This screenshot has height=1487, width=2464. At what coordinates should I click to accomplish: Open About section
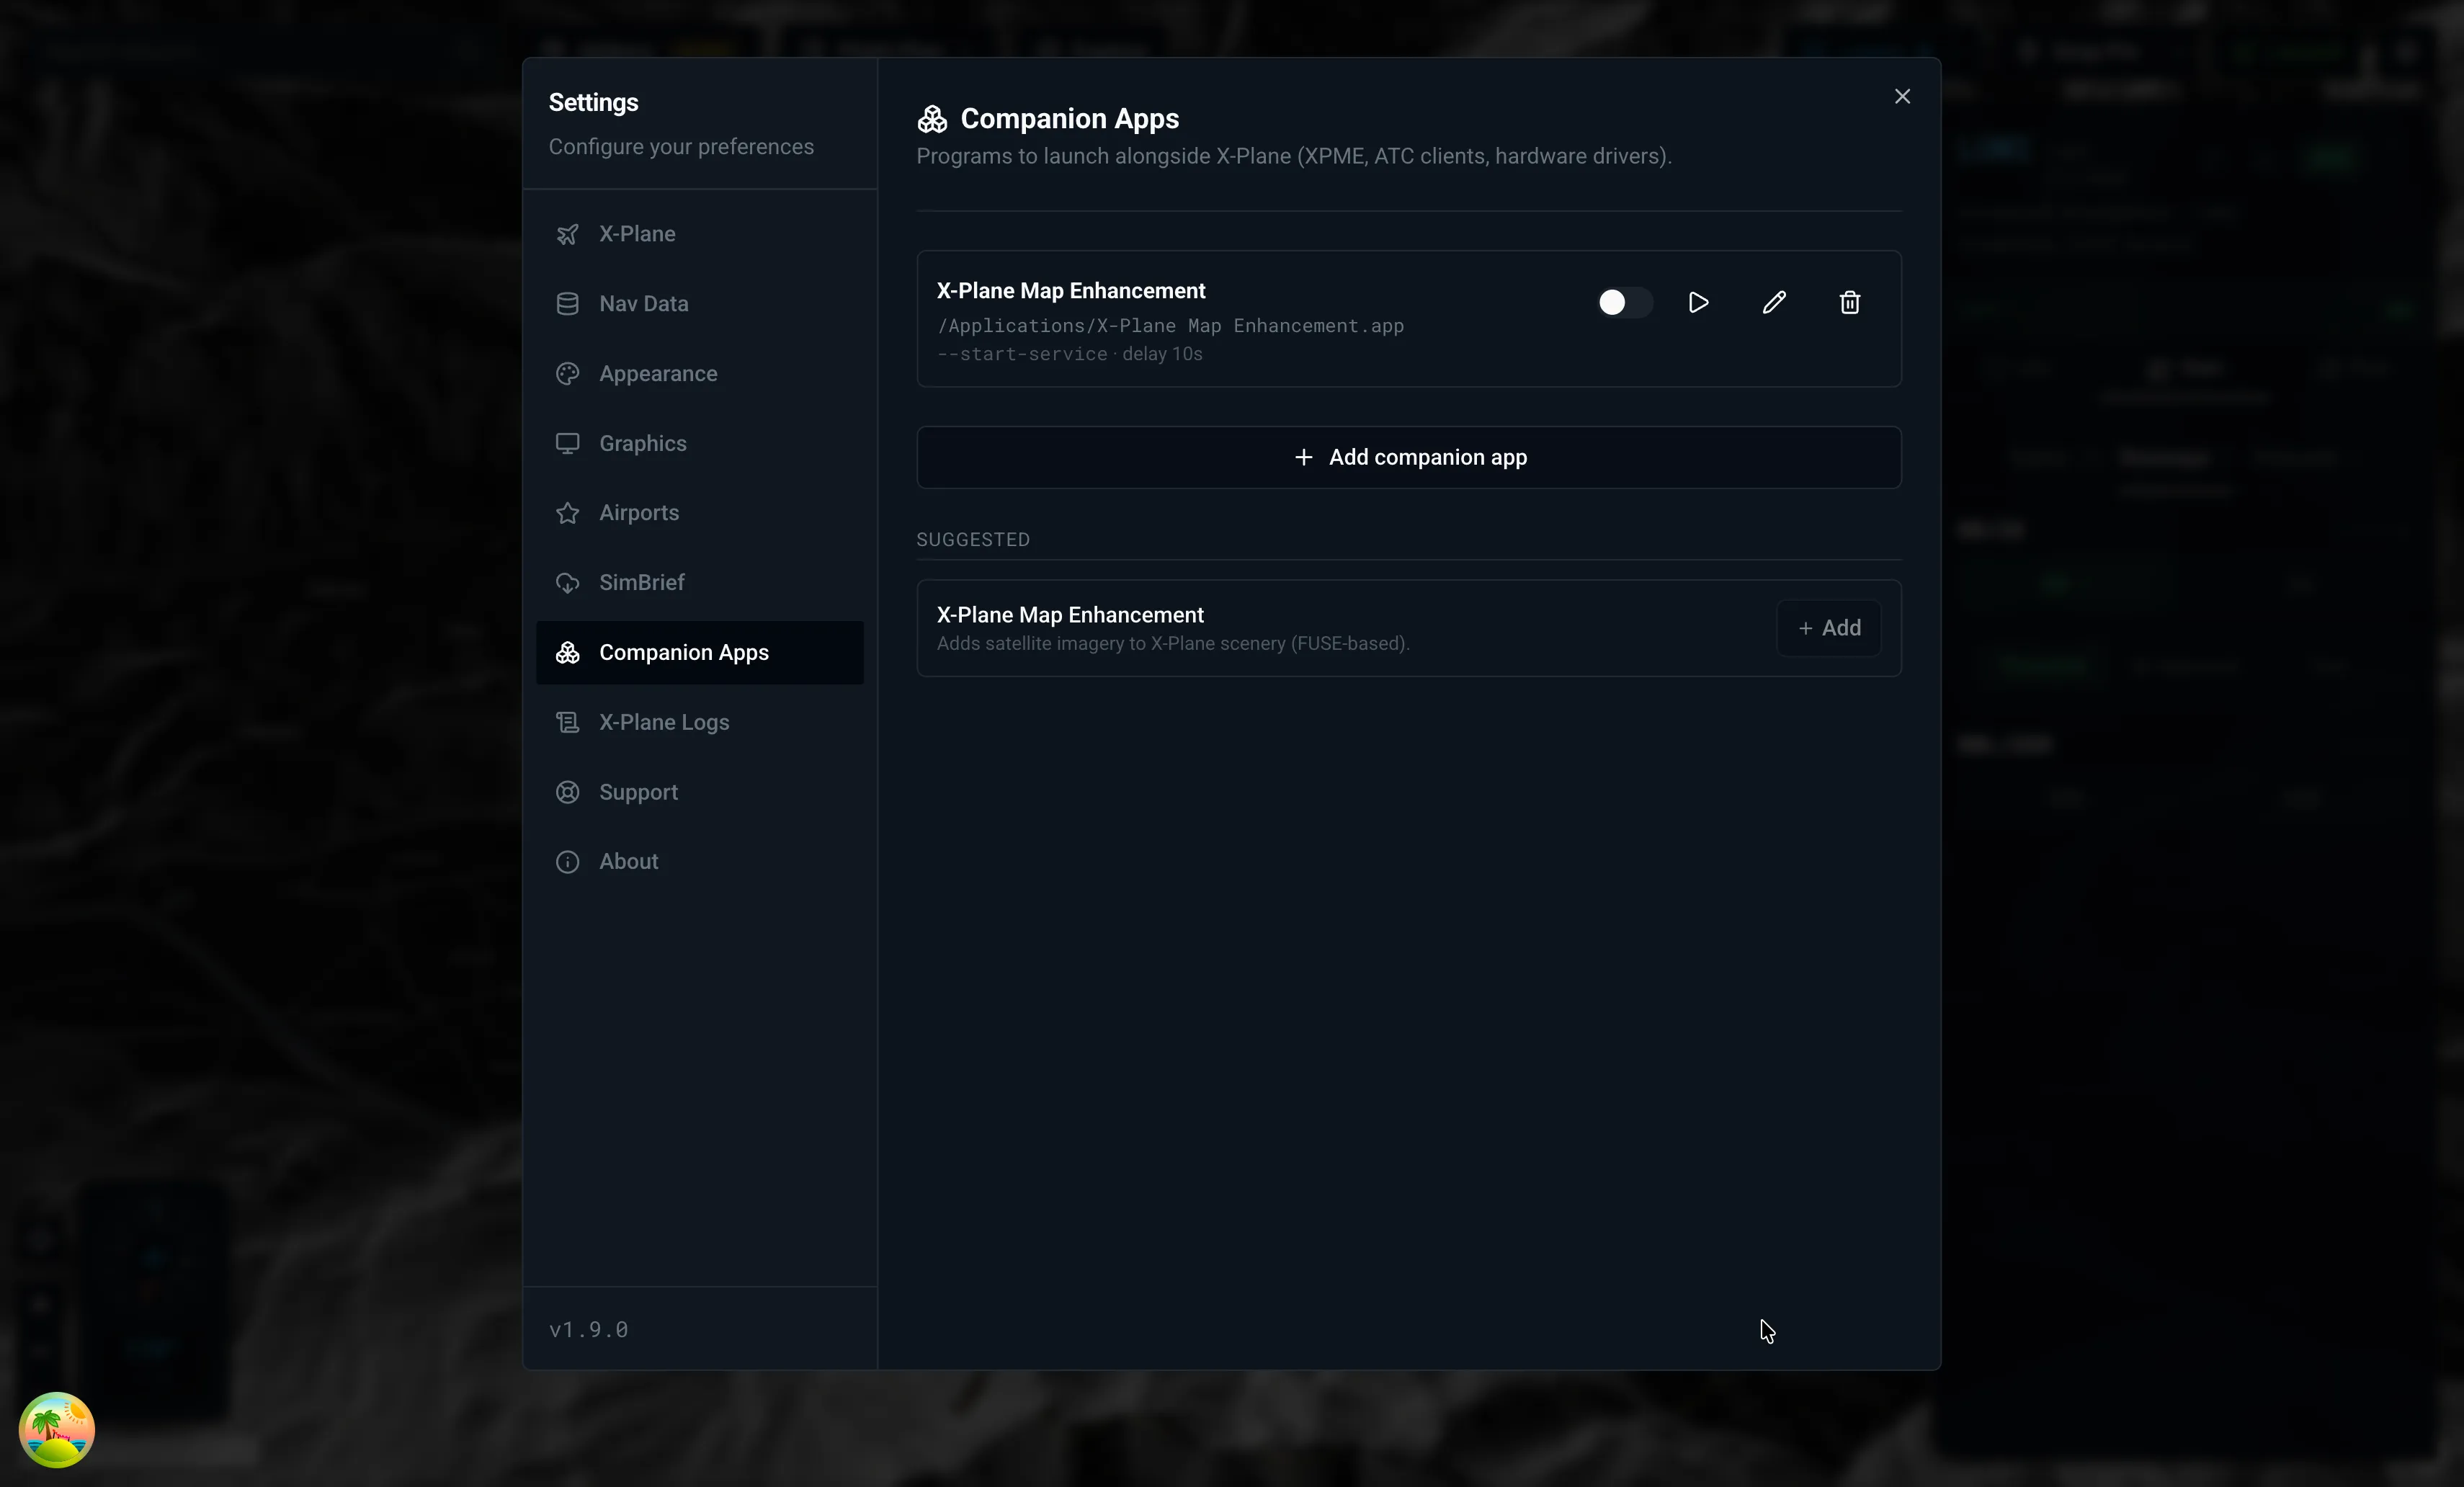pyautogui.click(x=699, y=862)
